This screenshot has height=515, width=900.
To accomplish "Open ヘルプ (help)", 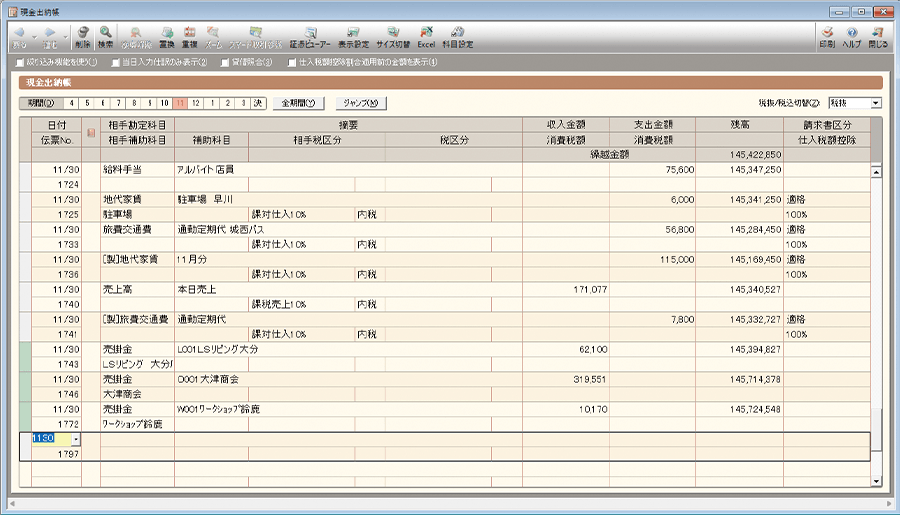I will pos(851,37).
